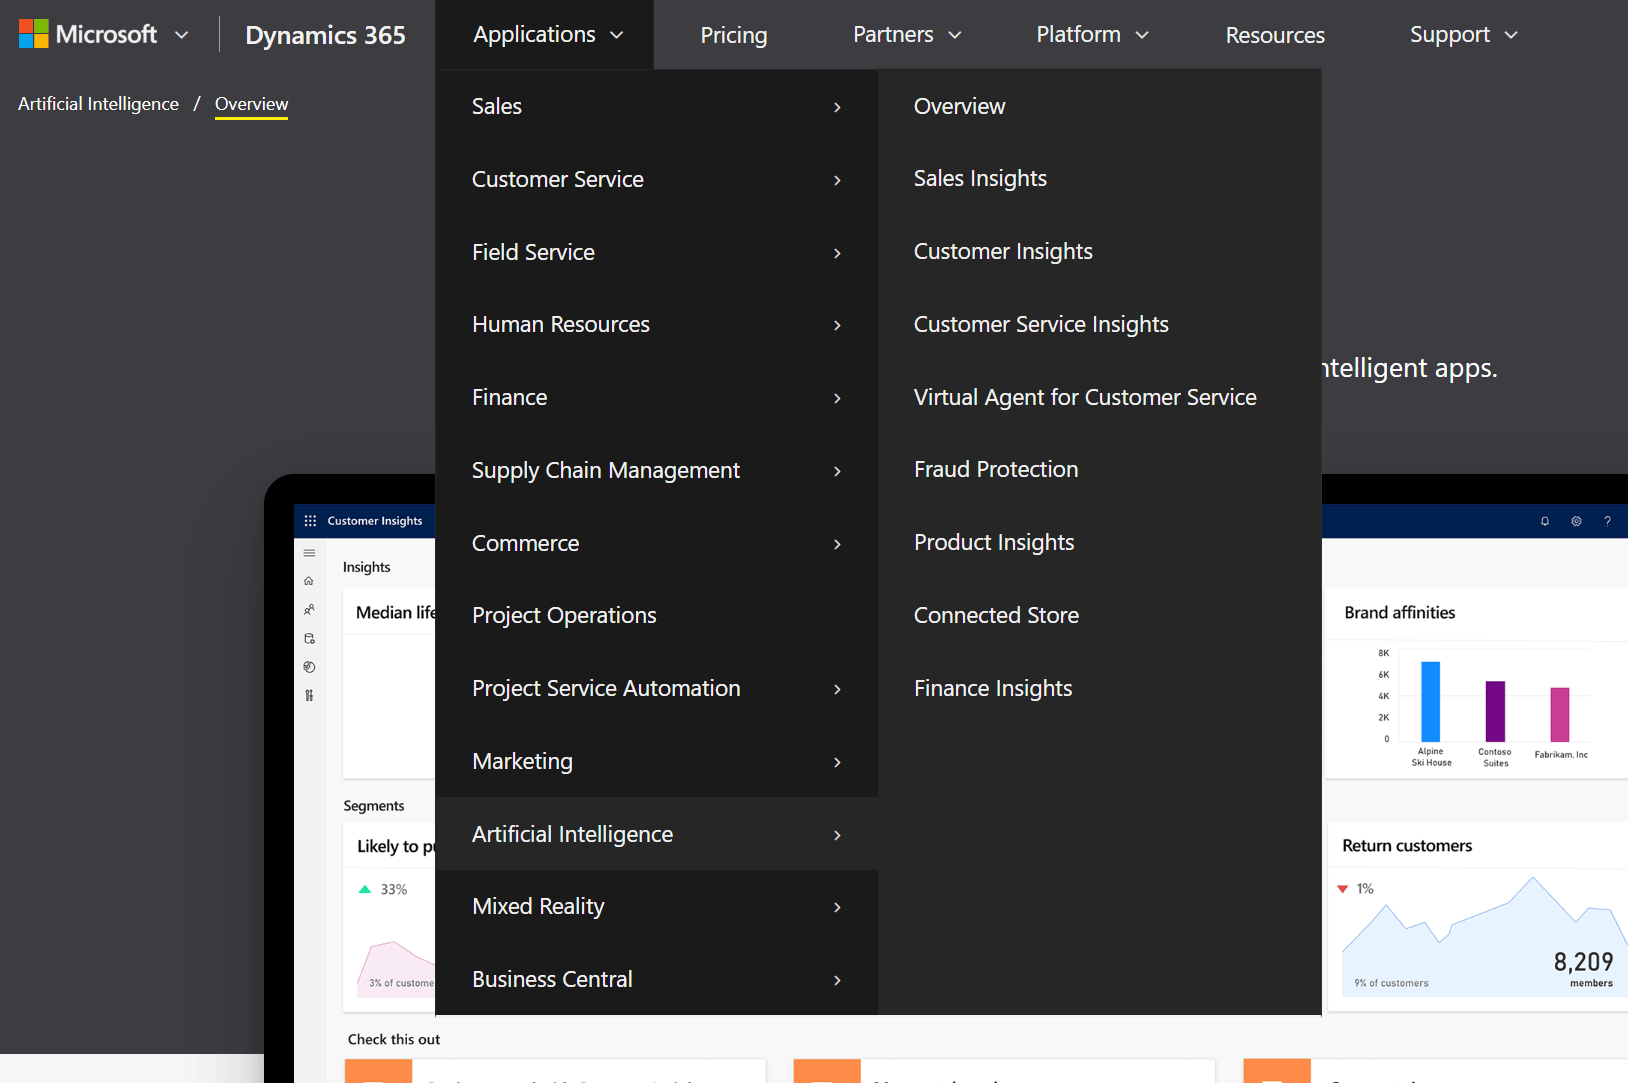Open the Support dropdown menu
The height and width of the screenshot is (1083, 1628).
pos(1464,35)
